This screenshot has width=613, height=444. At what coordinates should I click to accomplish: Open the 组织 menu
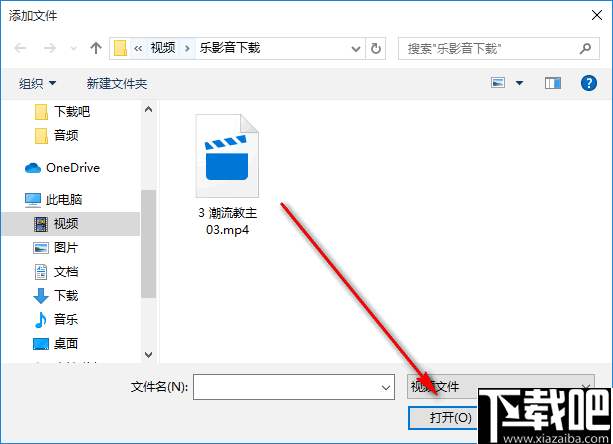coord(38,83)
